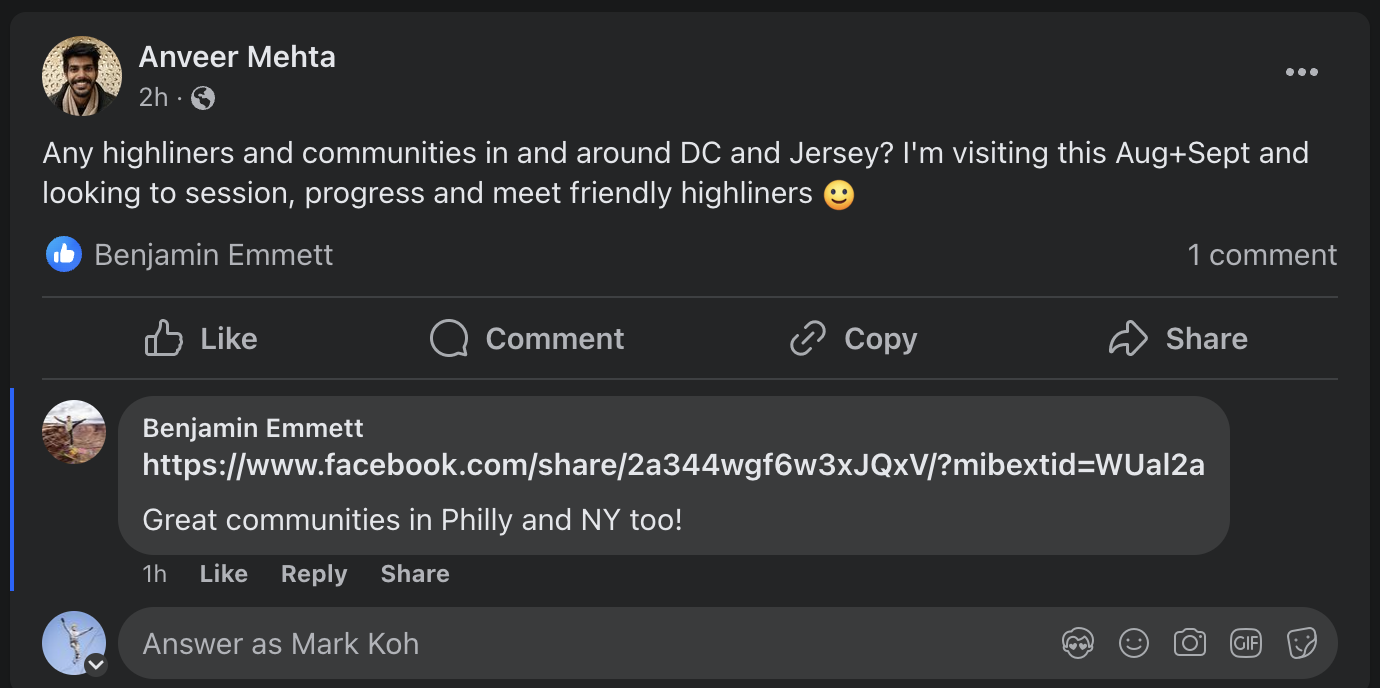1380x688 pixels.
Task: Open the shared facebook.com link in the comment
Action: pyautogui.click(x=673, y=465)
